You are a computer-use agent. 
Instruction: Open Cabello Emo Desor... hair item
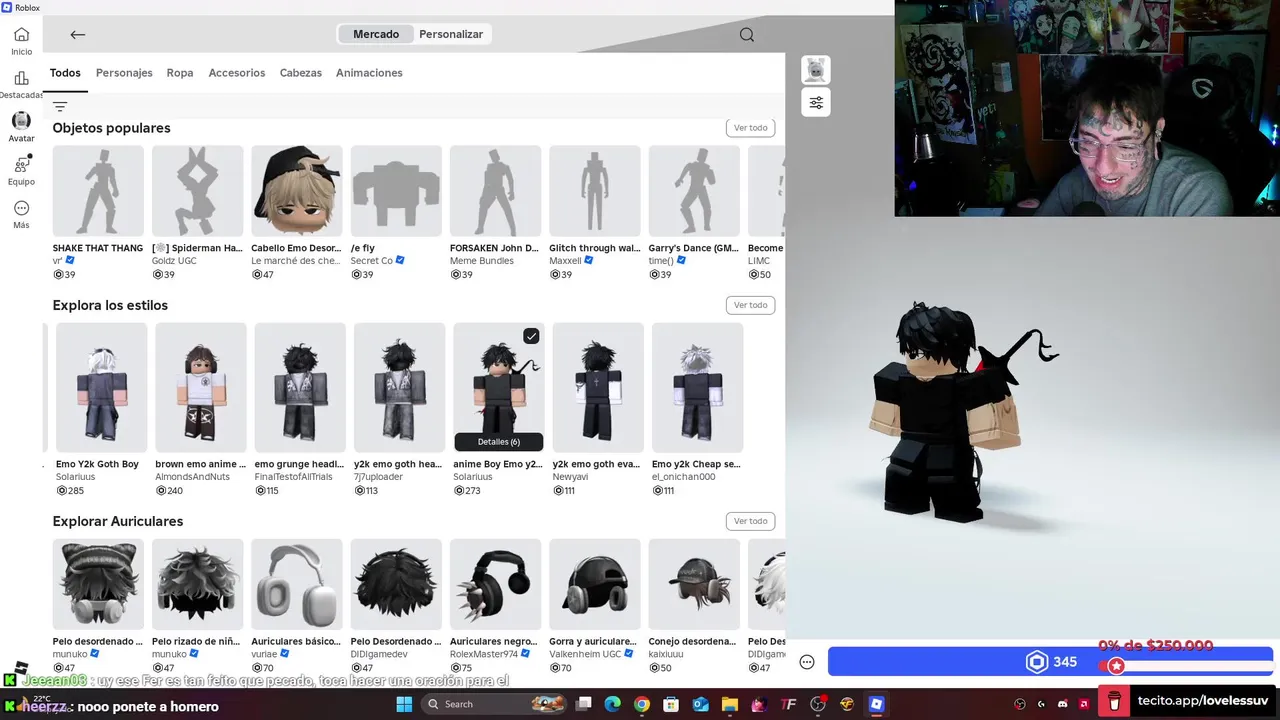[297, 191]
